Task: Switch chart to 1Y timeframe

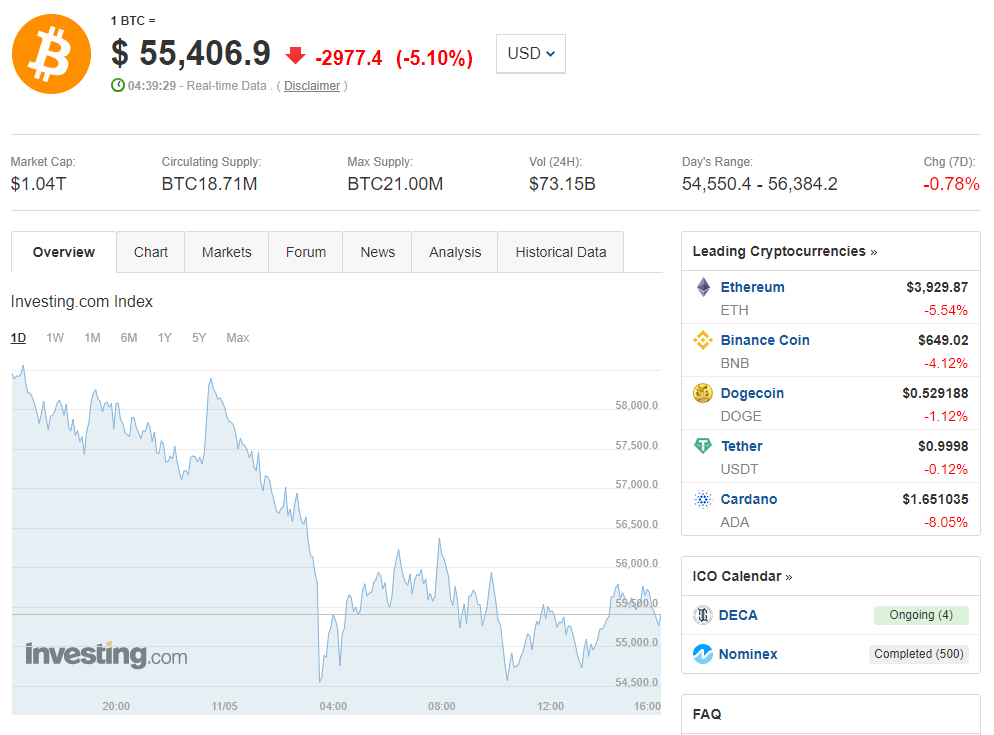Action: [x=165, y=338]
